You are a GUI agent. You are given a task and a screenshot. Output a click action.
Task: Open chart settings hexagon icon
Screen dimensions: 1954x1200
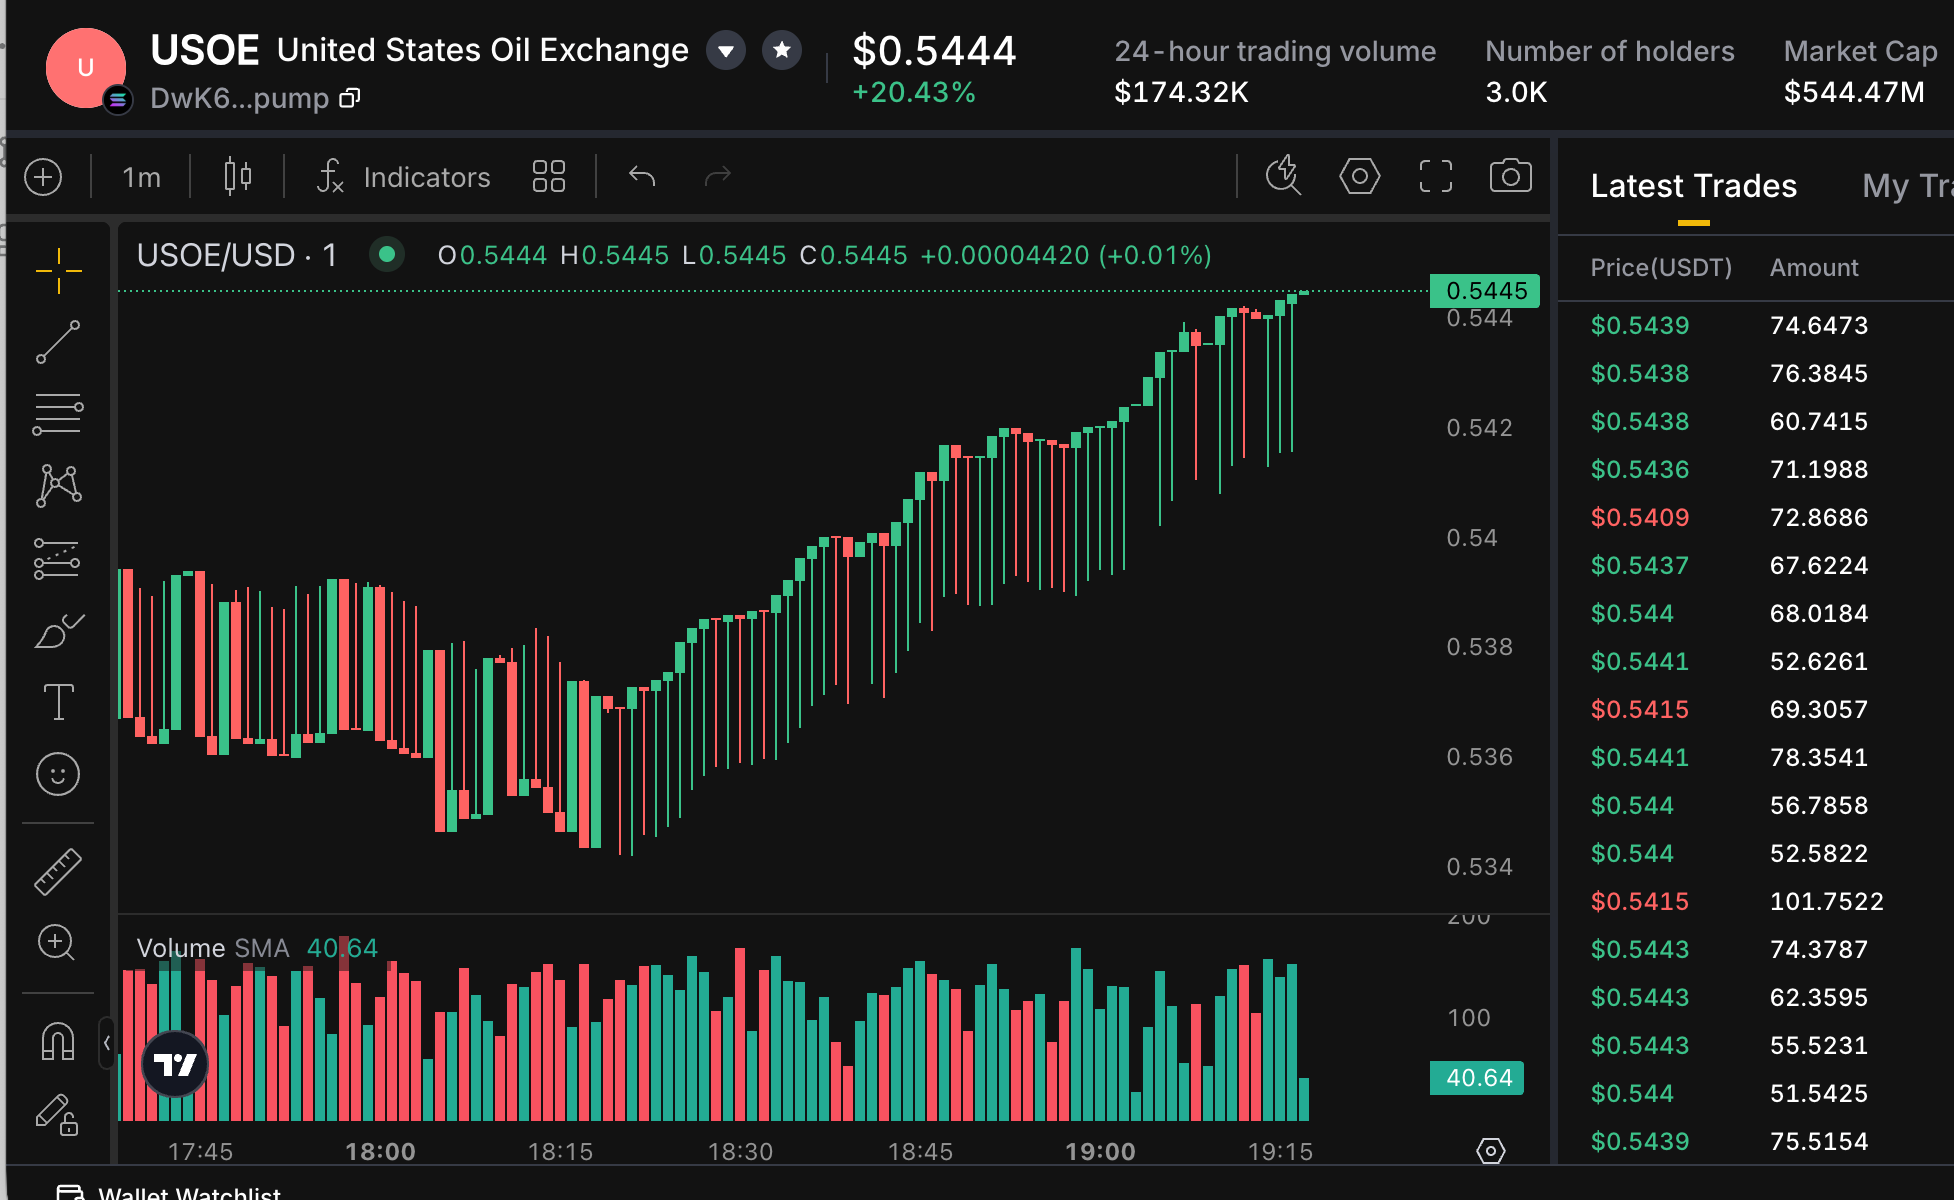1360,176
